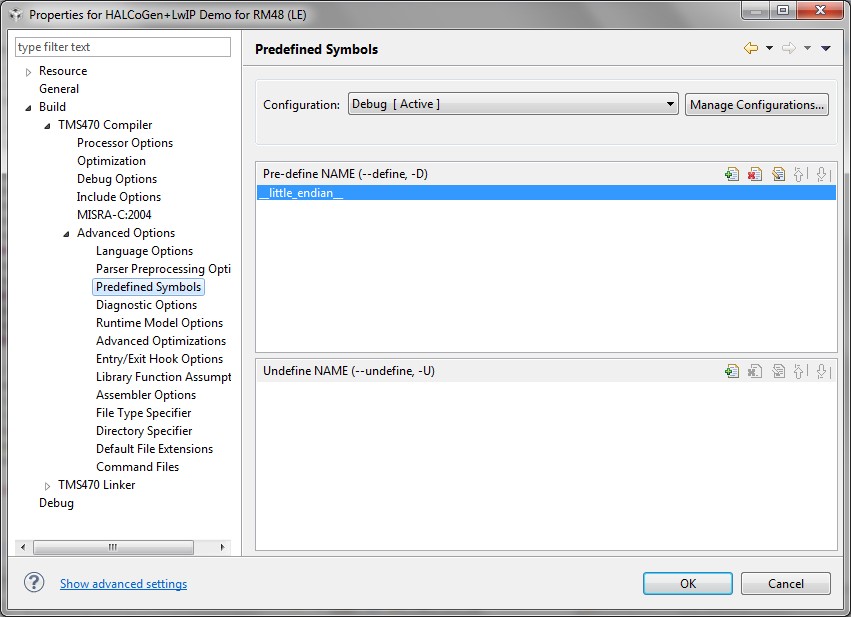Open the help question mark icon

34,583
